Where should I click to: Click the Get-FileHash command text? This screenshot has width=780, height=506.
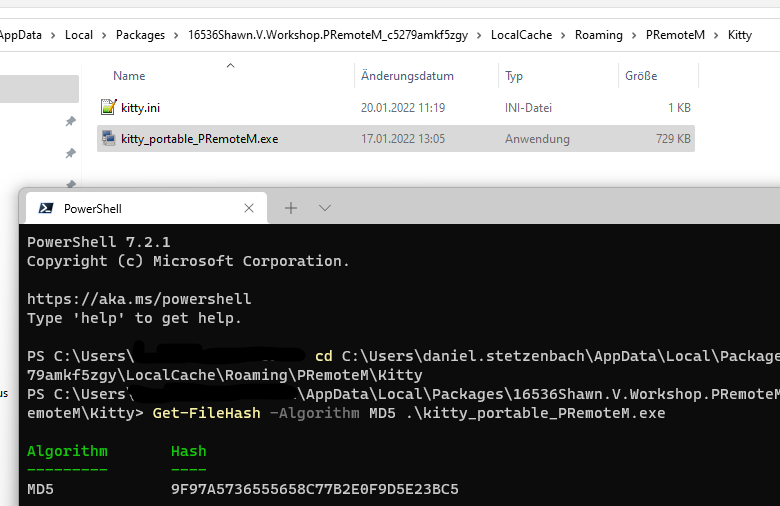[206, 413]
